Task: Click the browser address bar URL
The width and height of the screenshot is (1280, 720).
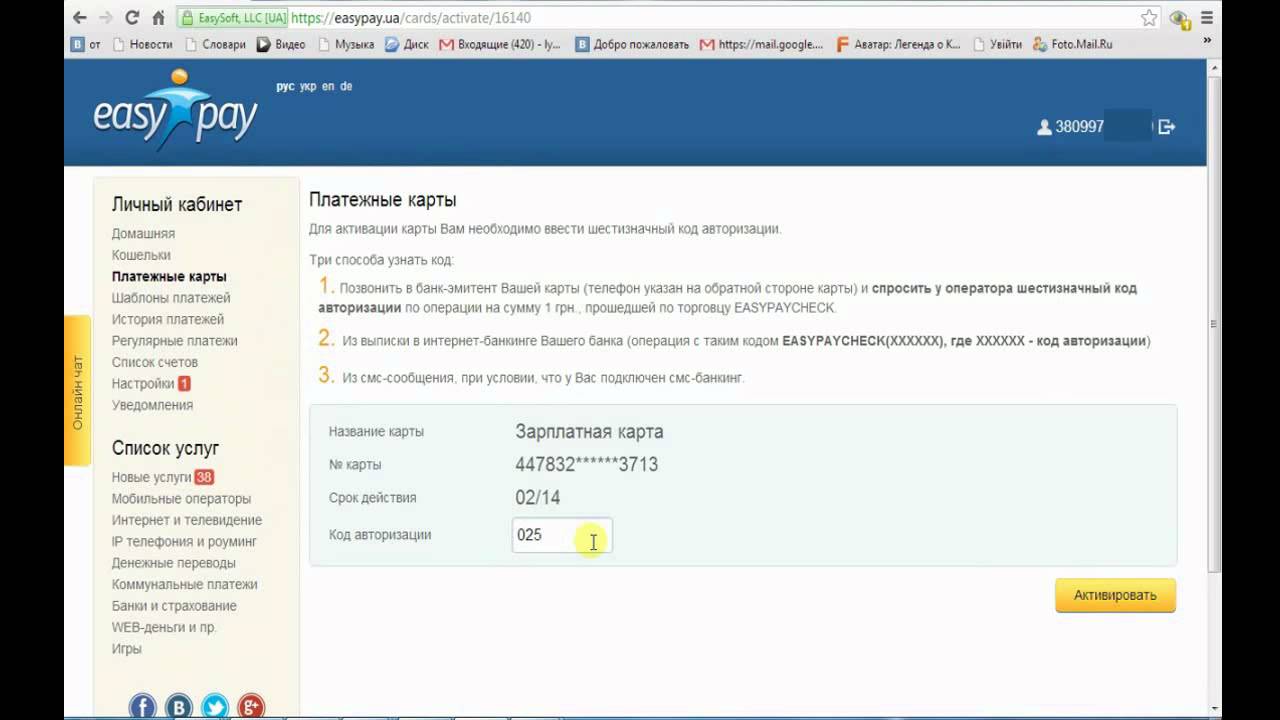Action: (x=411, y=18)
